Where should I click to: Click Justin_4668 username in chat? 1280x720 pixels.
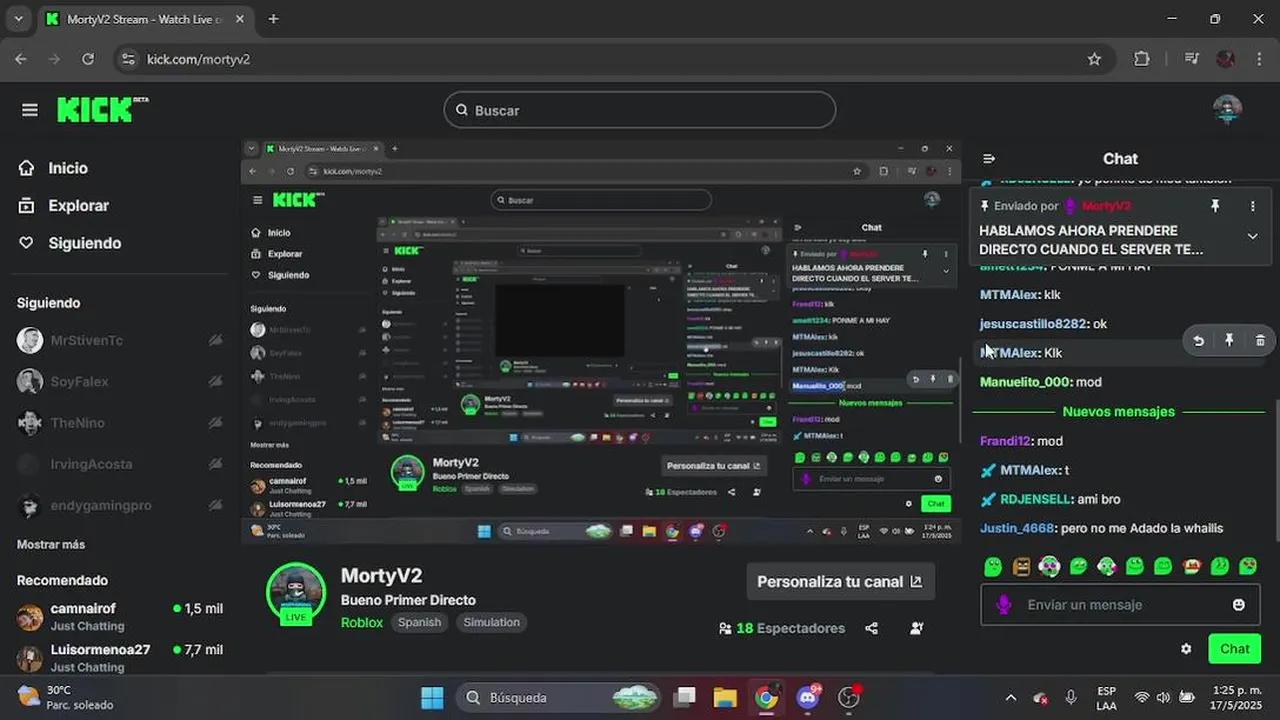point(1017,528)
